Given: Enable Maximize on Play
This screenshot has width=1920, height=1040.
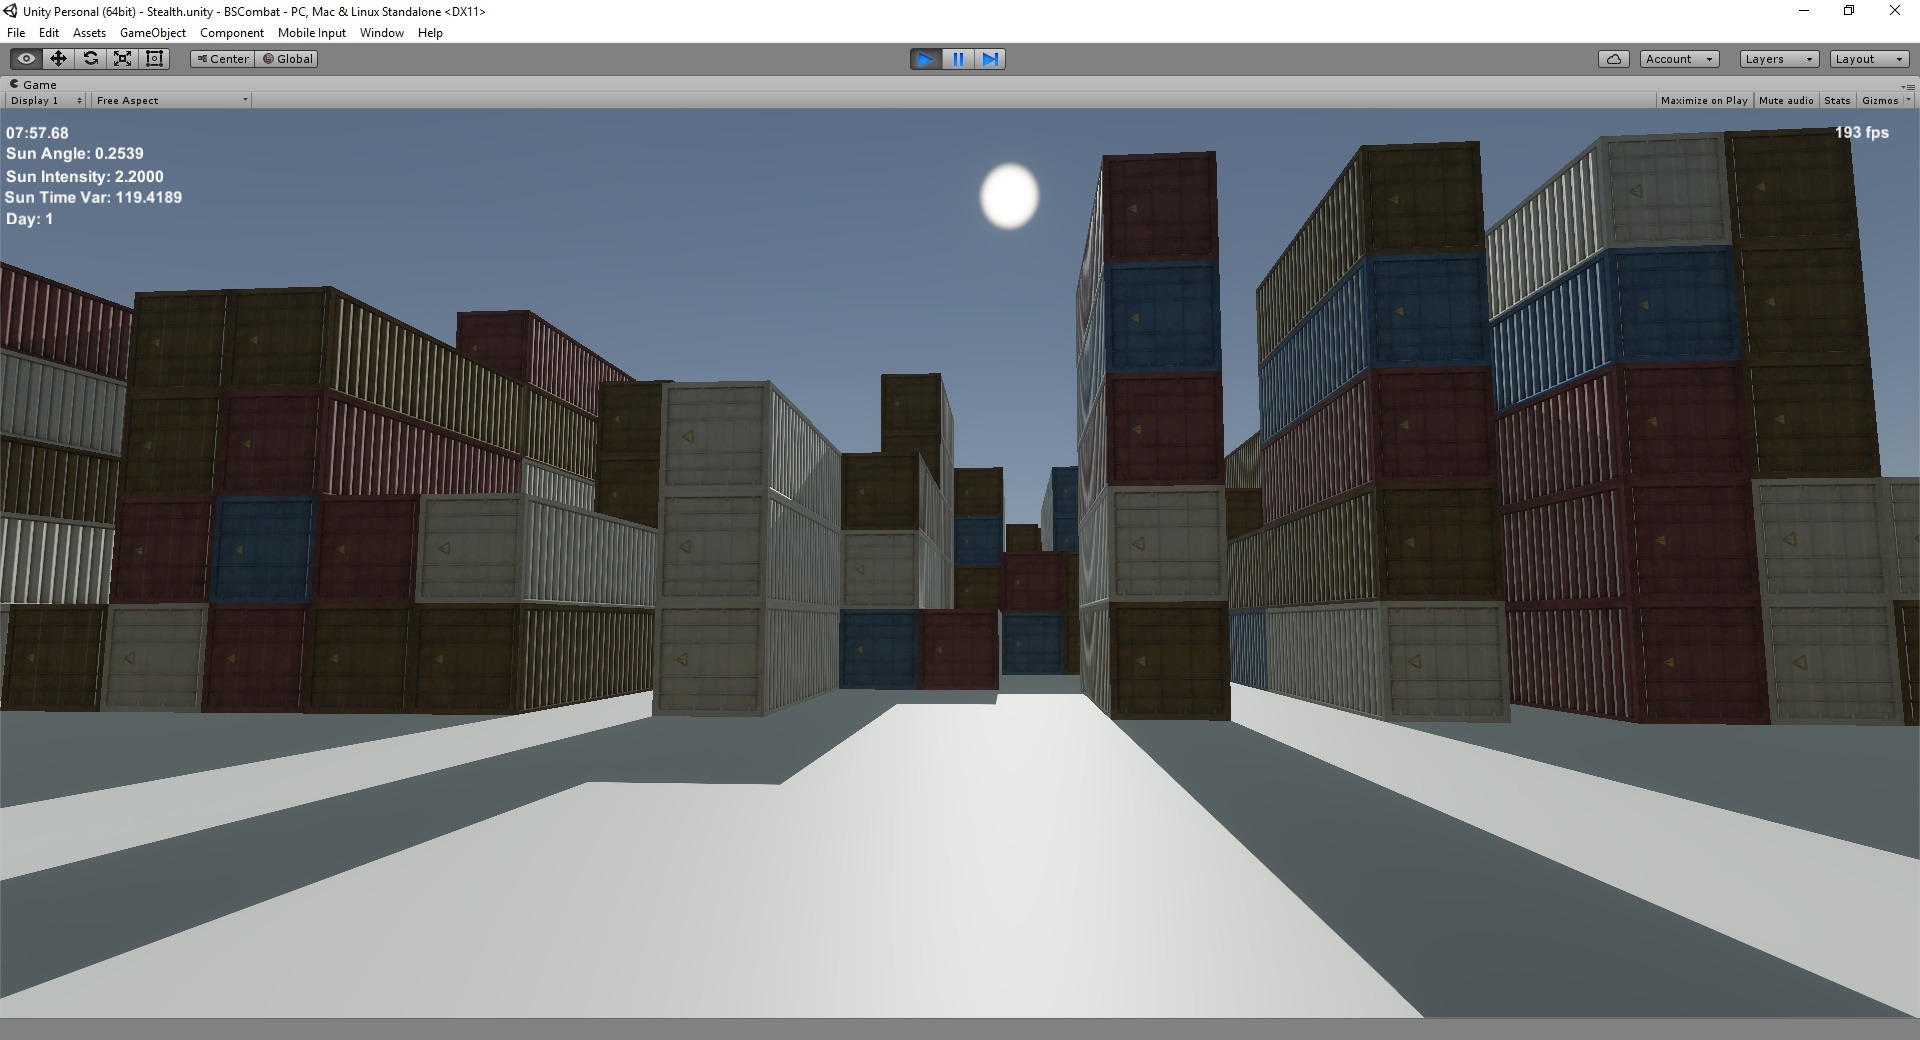Looking at the screenshot, I should coord(1704,100).
